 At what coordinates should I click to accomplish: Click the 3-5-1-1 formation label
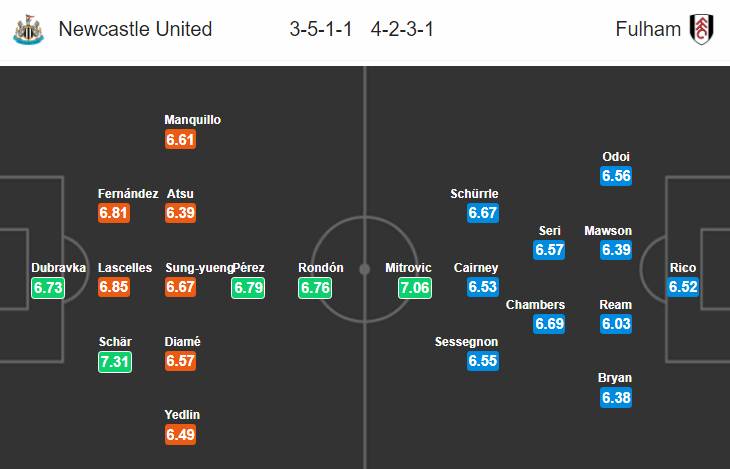point(321,29)
